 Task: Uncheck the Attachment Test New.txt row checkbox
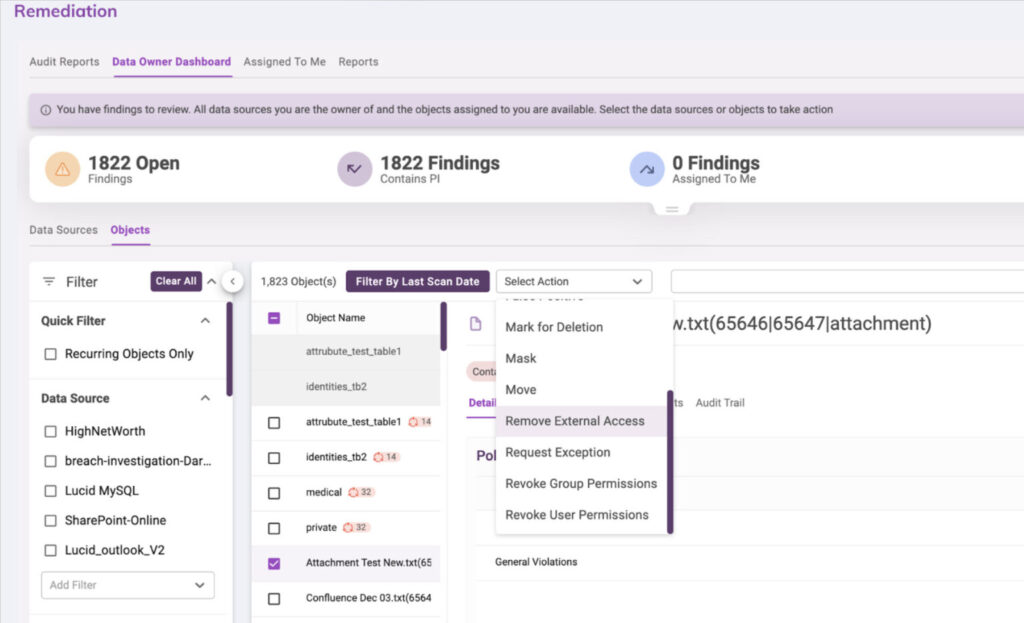pos(274,563)
